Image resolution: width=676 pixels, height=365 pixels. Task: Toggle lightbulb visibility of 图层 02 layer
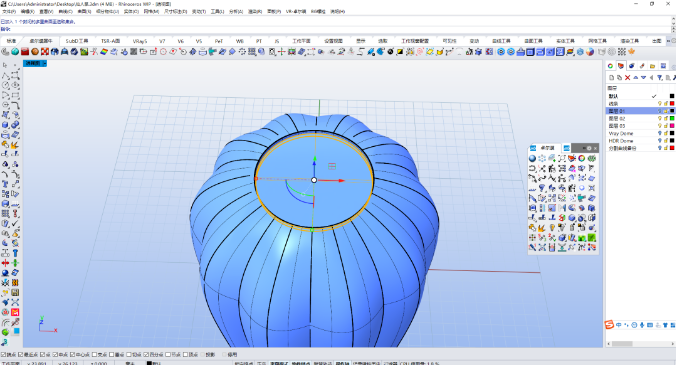point(659,119)
